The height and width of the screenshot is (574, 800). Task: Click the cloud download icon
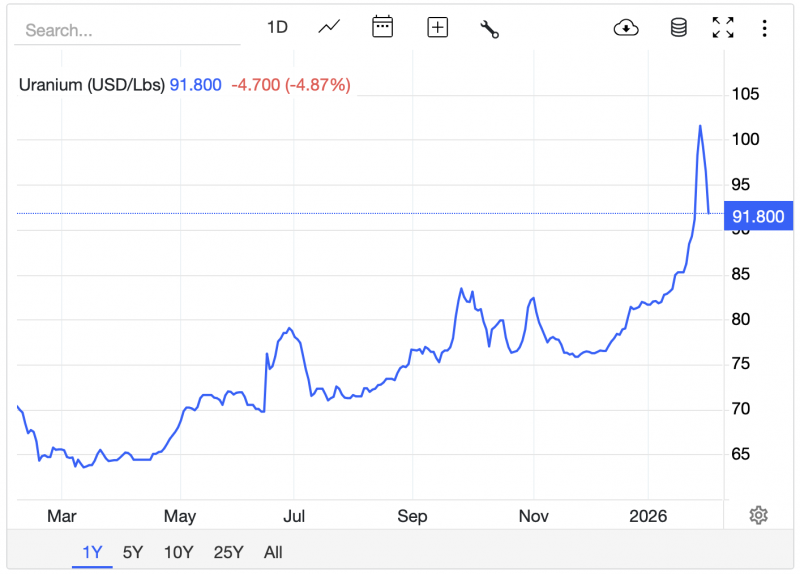(x=626, y=28)
